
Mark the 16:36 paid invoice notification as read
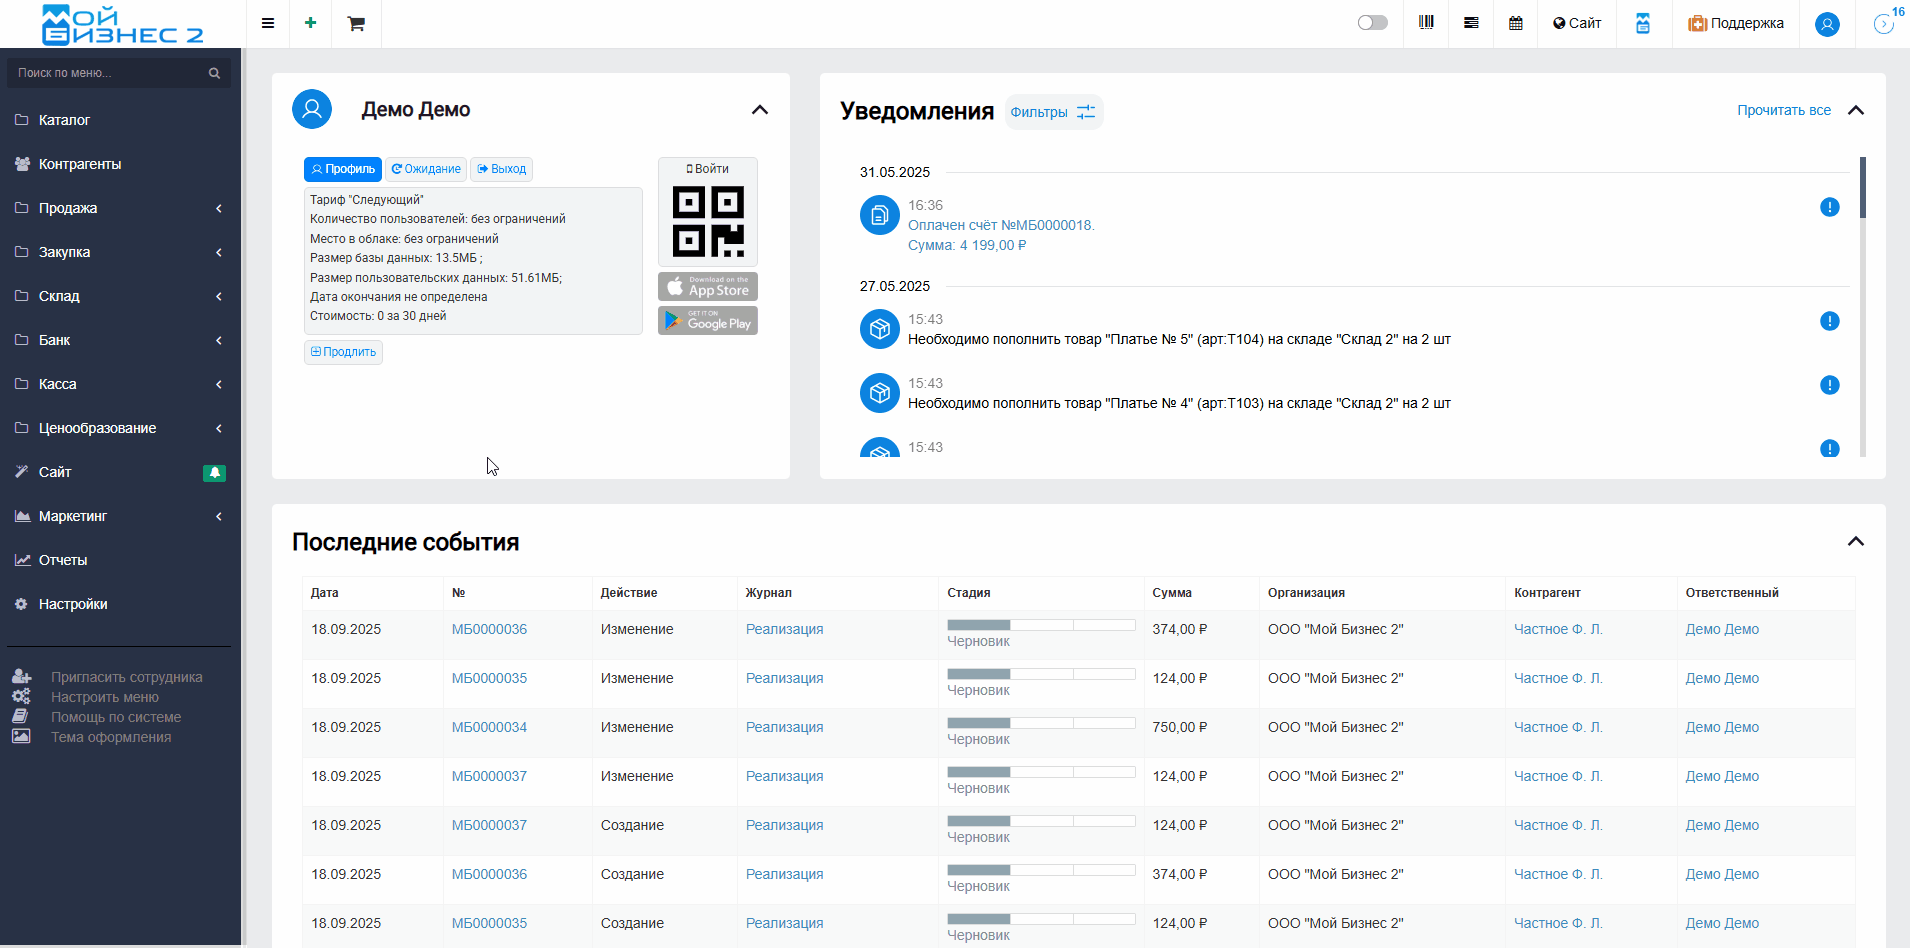pos(1829,207)
